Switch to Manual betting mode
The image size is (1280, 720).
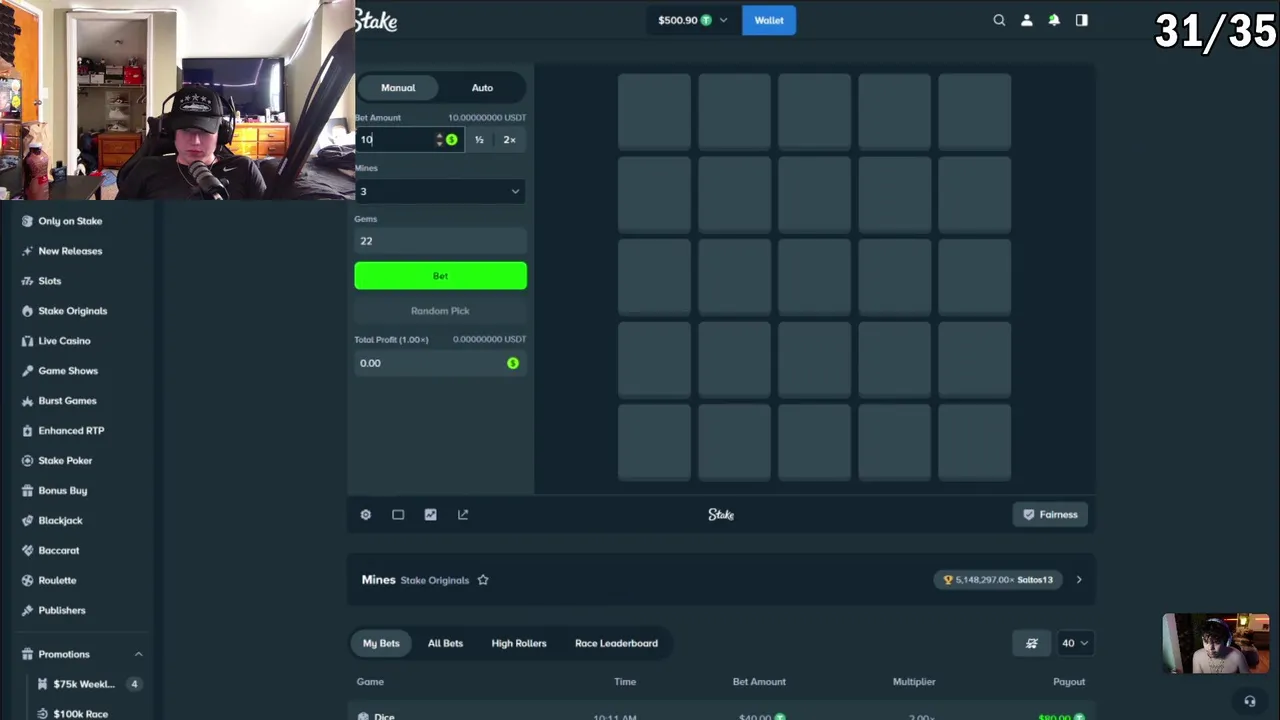point(398,88)
